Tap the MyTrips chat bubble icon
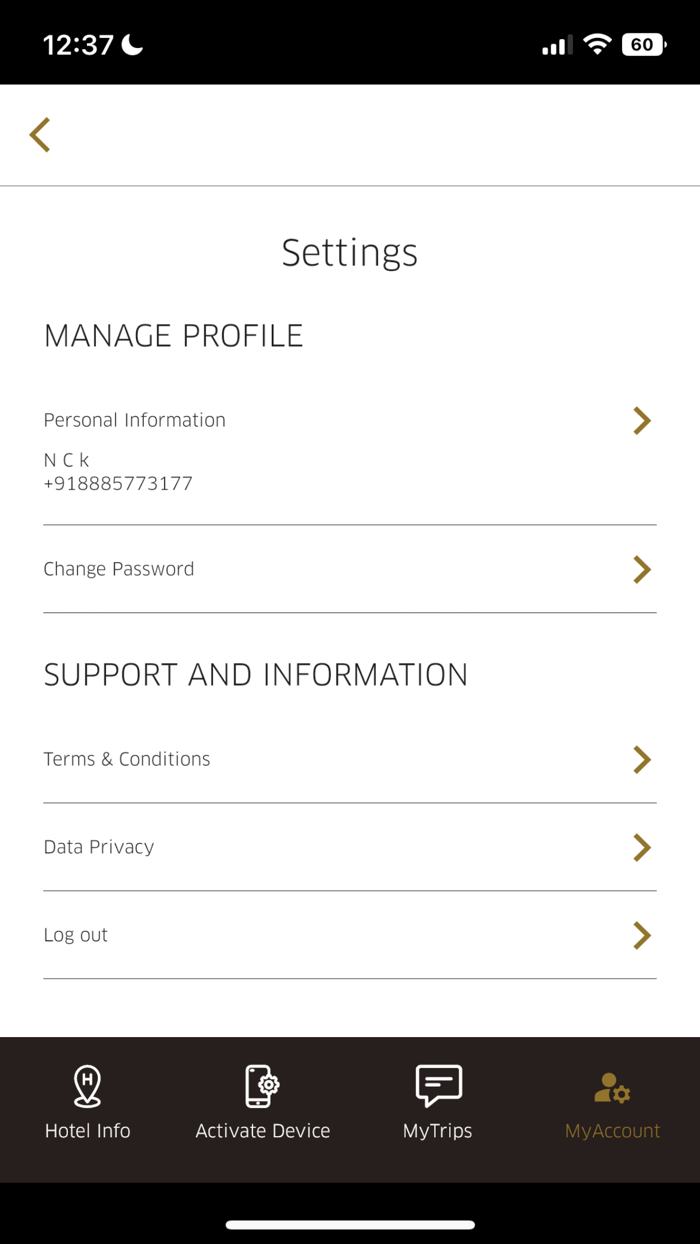 pos(438,1086)
